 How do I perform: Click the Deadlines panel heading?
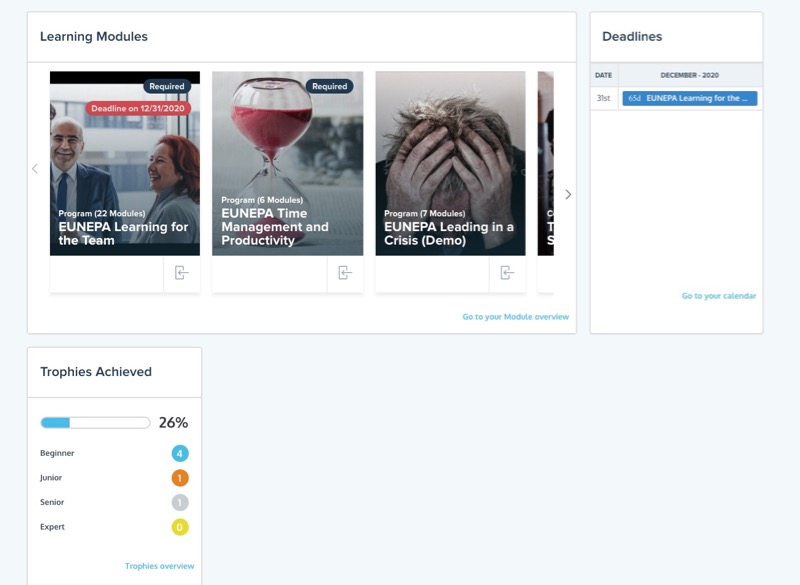[632, 37]
